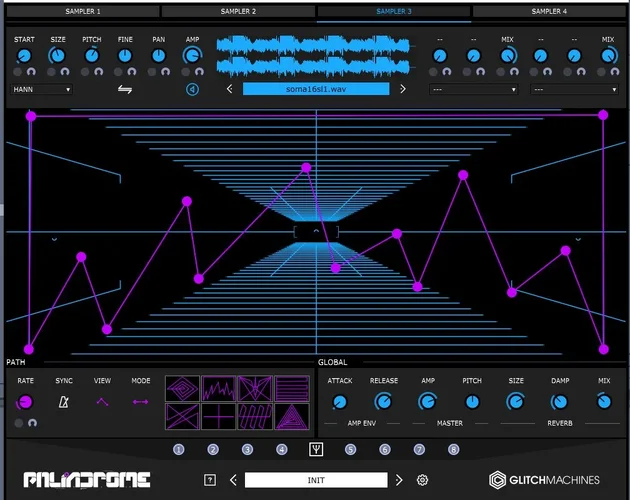Toggle the loop direction arrows icon
The width and height of the screenshot is (630, 500).
click(125, 89)
